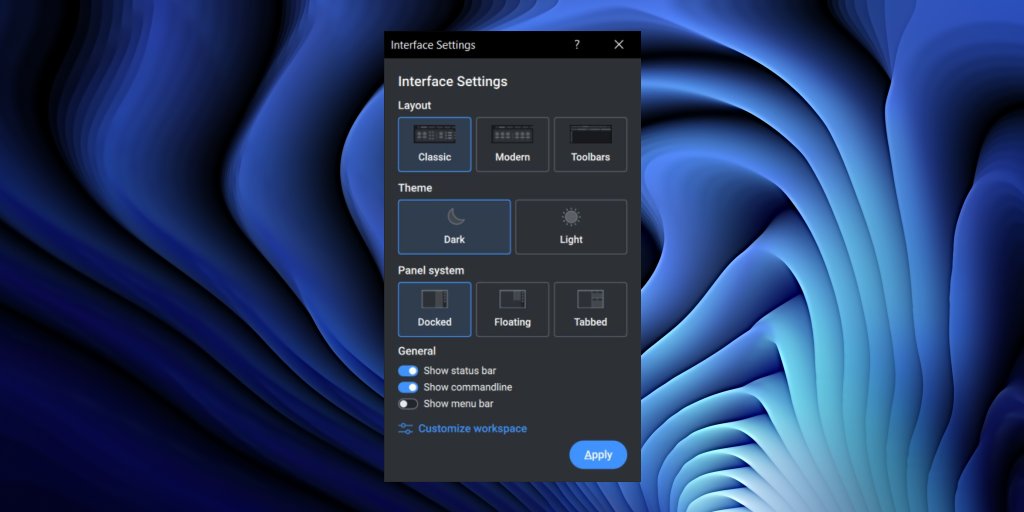Pick the Tabbed panel system
The width and height of the screenshot is (1024, 512).
point(590,310)
